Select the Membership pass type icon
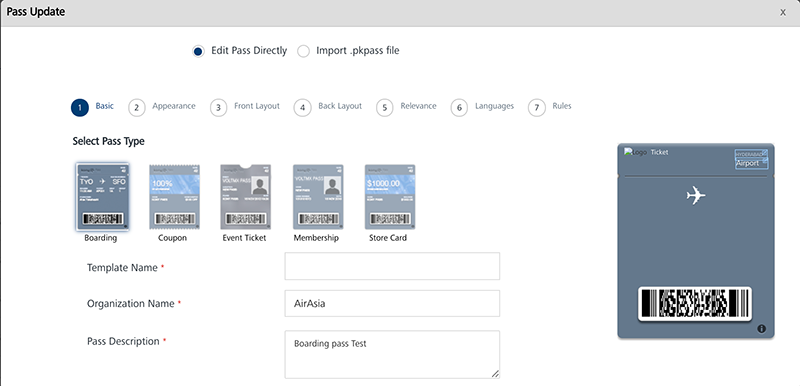The image size is (800, 386). click(x=318, y=197)
